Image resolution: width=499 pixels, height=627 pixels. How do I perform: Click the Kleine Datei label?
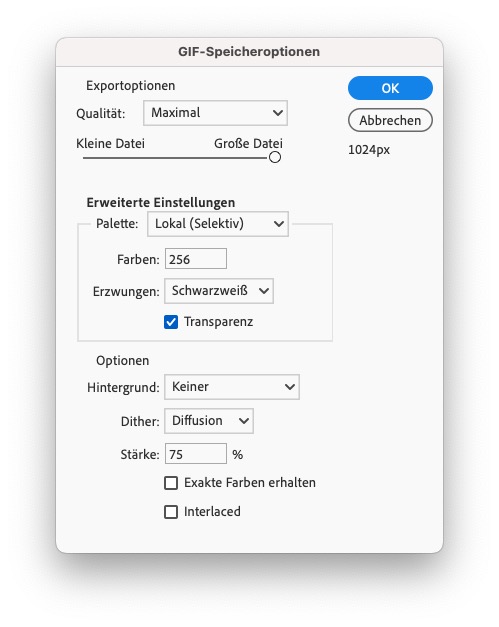(x=110, y=144)
